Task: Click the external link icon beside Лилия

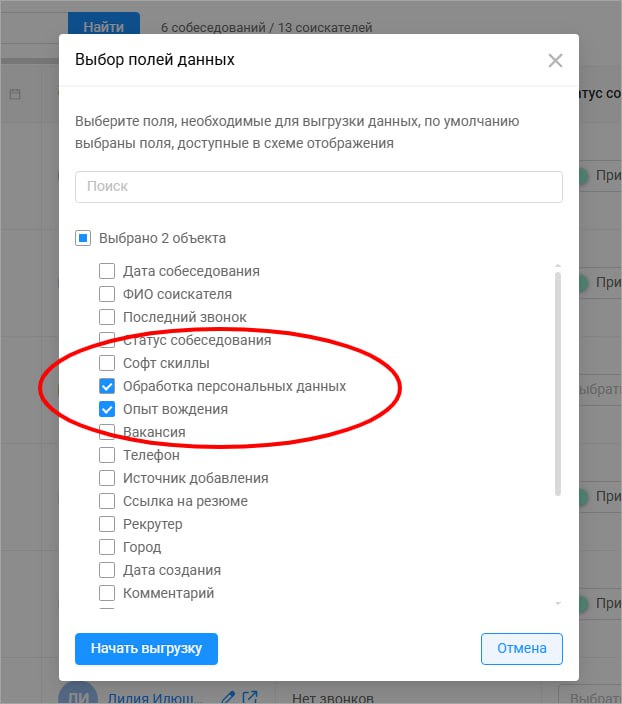Action: click(250, 697)
